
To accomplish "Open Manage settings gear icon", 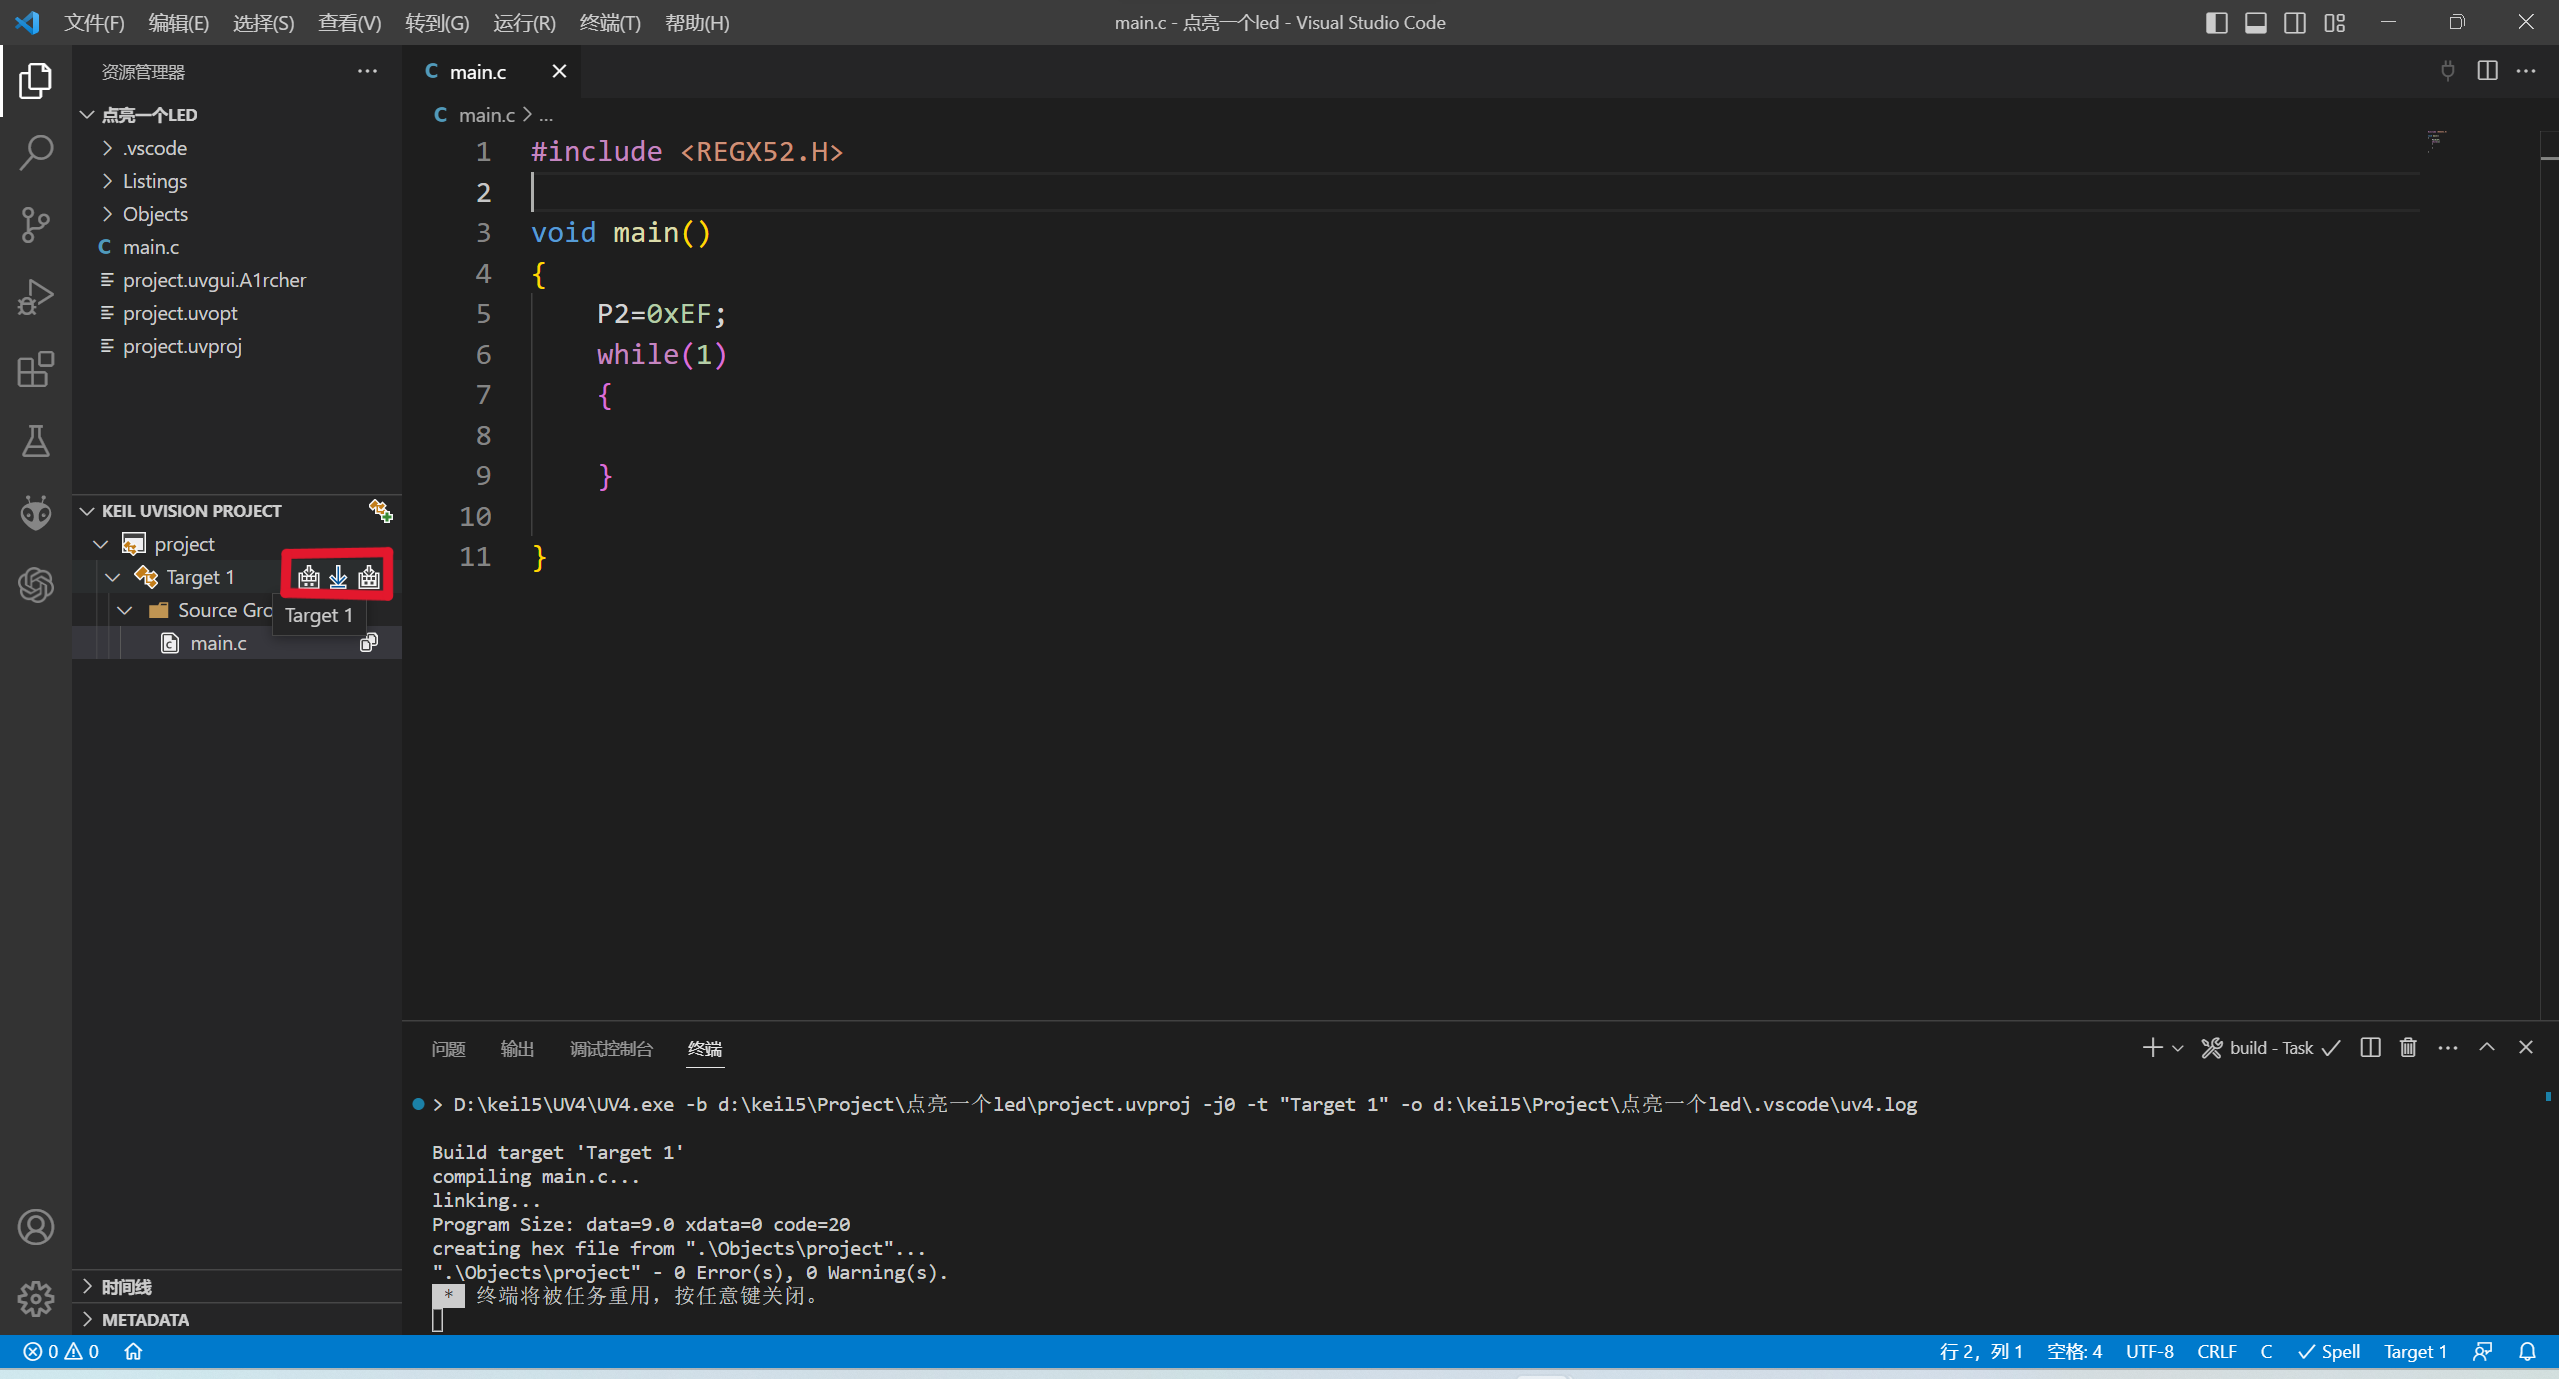I will [36, 1298].
